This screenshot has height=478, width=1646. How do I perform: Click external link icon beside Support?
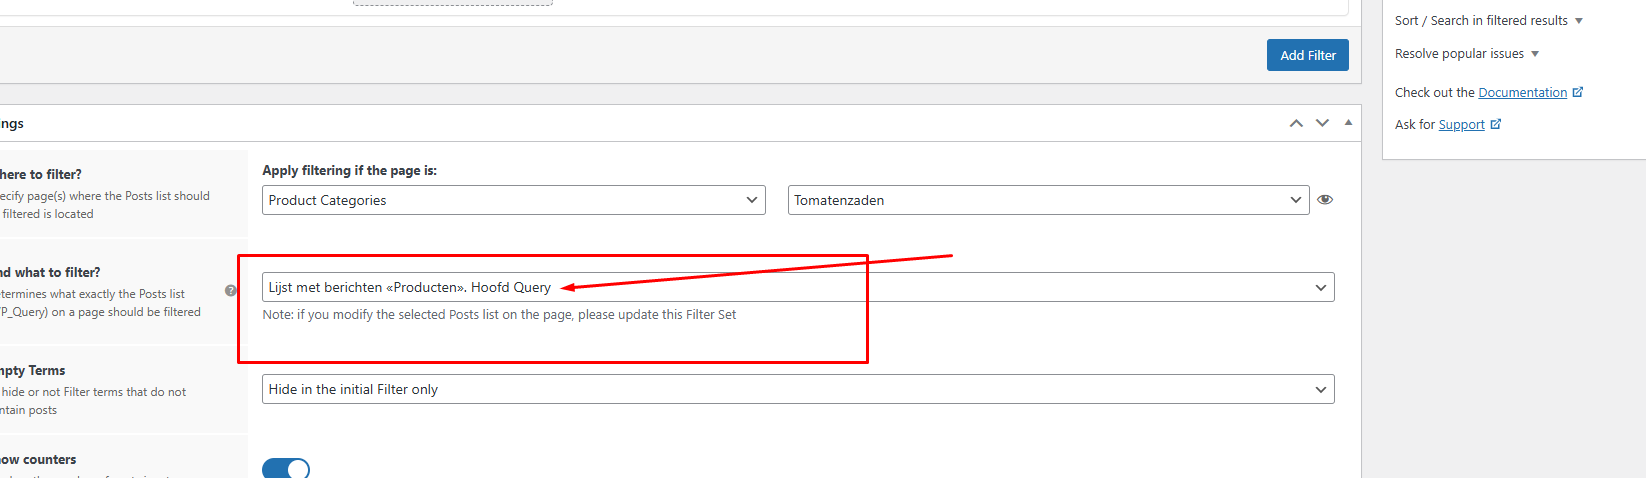click(x=1496, y=124)
